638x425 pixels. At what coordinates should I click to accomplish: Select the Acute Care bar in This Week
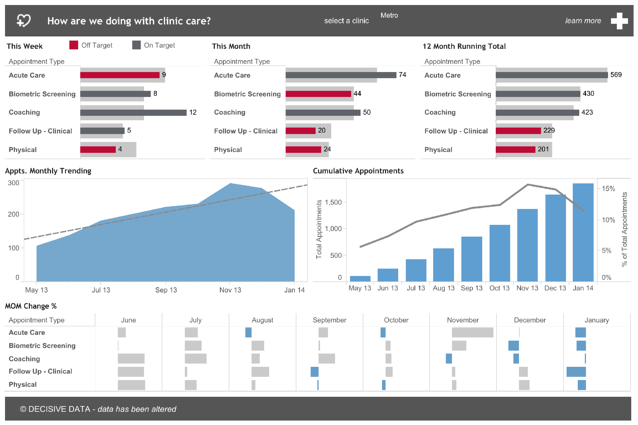tap(120, 75)
